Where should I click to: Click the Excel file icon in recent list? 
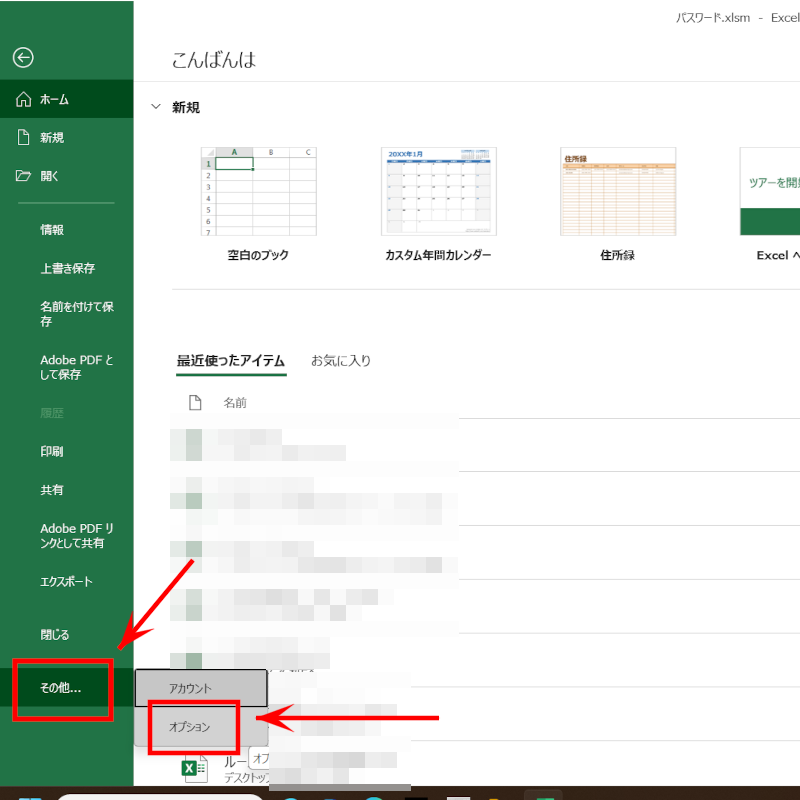194,769
